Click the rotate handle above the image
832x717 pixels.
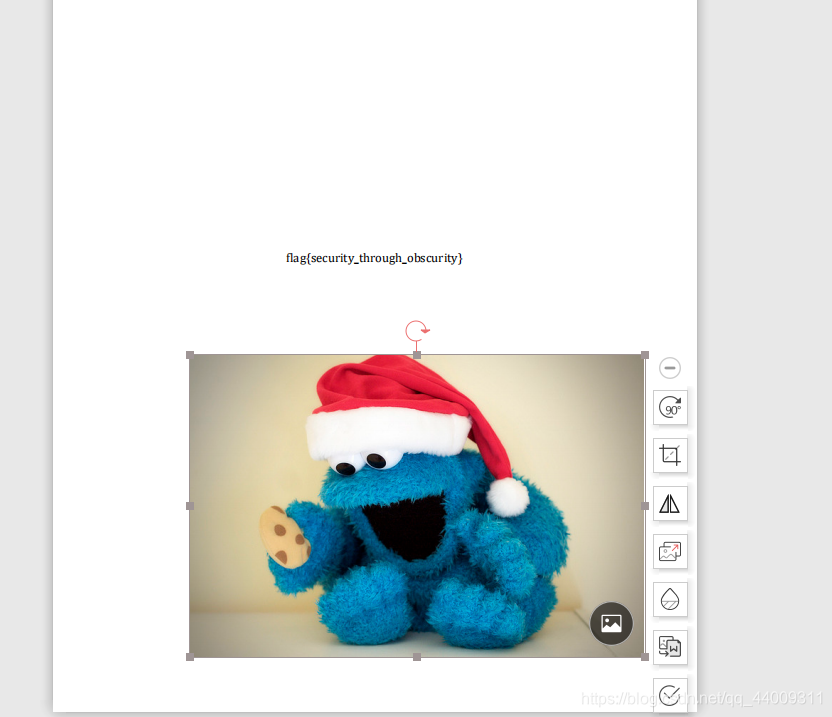(x=417, y=331)
